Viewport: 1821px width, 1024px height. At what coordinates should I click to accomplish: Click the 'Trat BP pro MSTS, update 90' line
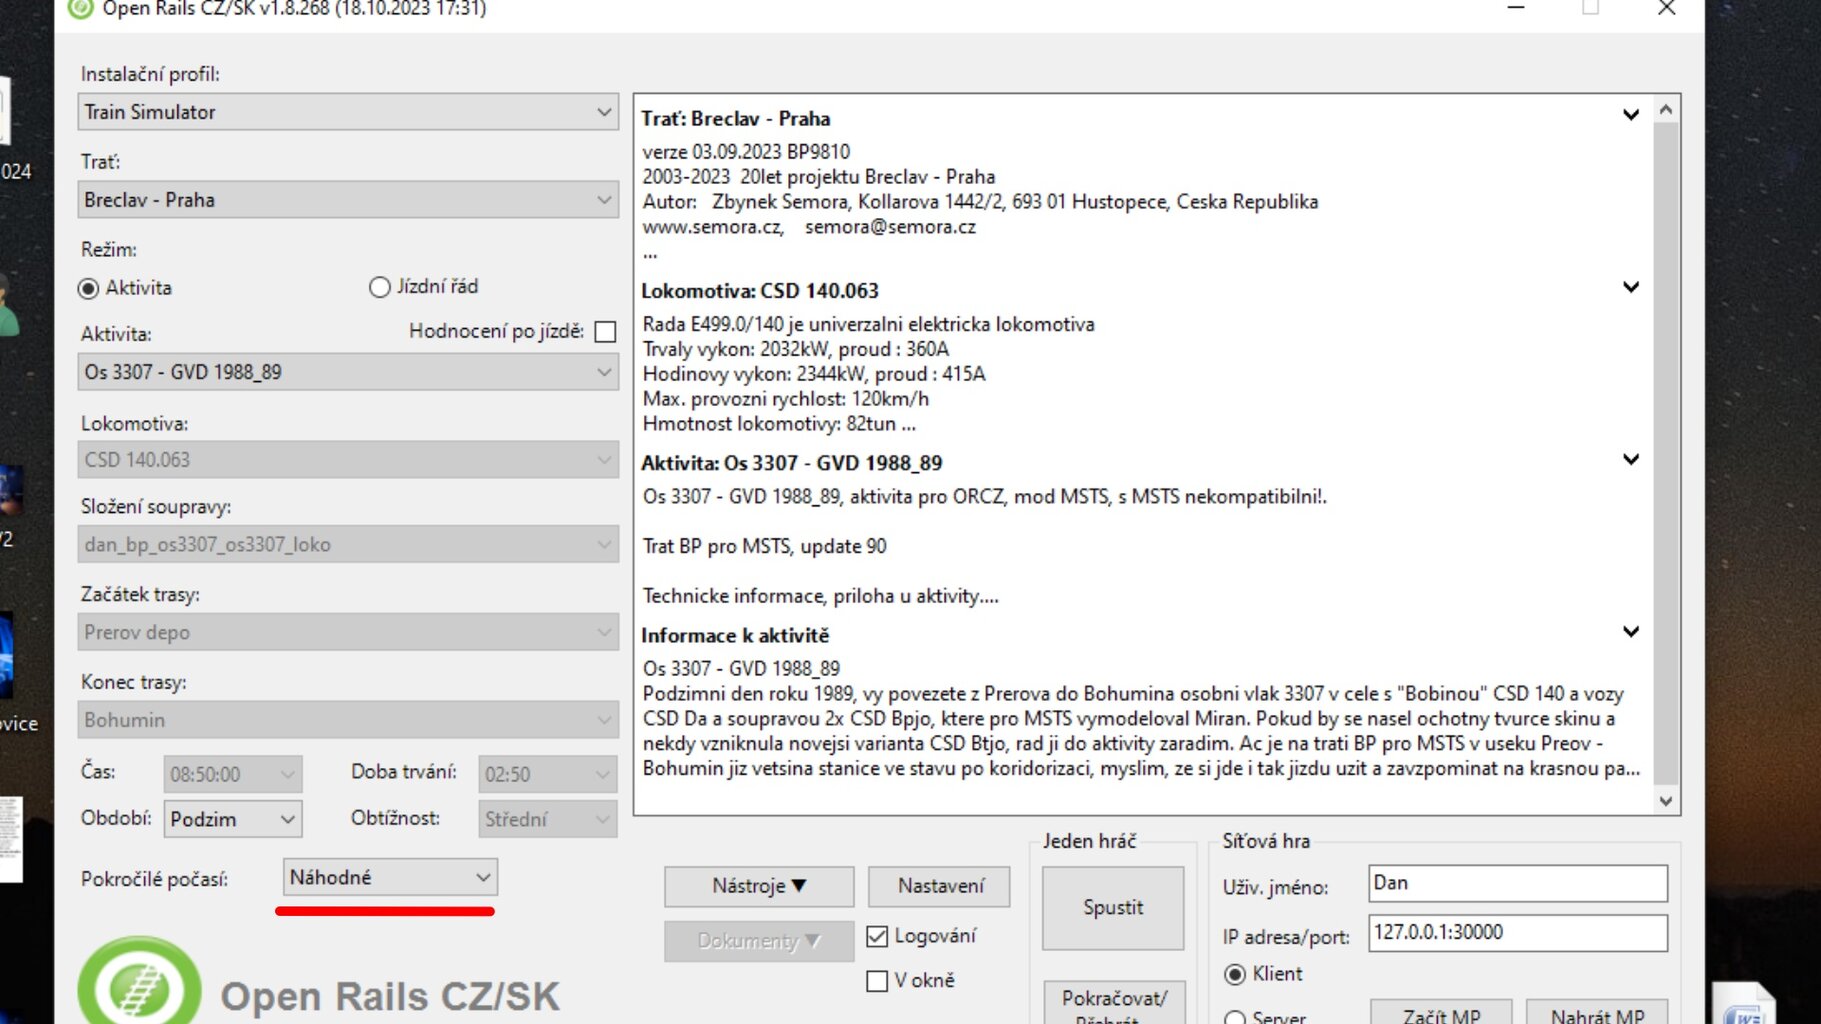tap(764, 546)
